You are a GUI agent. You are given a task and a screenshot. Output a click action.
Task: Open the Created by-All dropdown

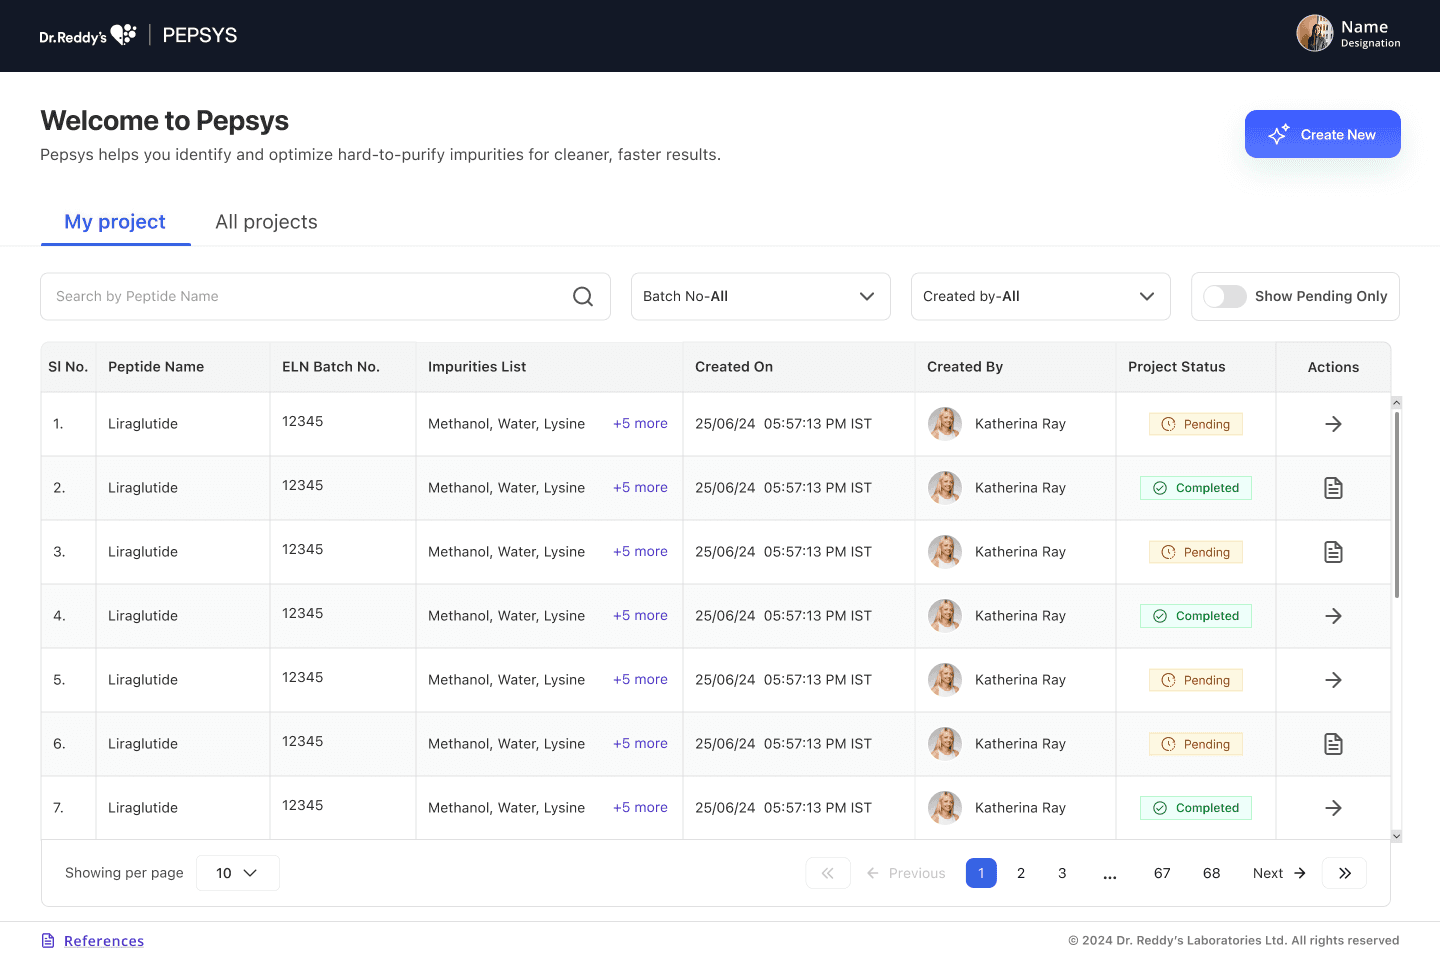coord(1041,296)
